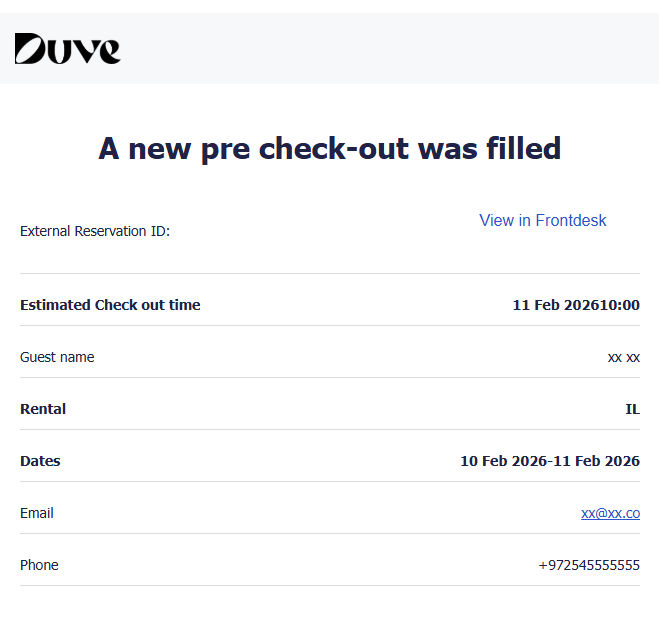Click the 10 Feb 2026 start date
This screenshot has width=659, height=640.
pos(500,461)
